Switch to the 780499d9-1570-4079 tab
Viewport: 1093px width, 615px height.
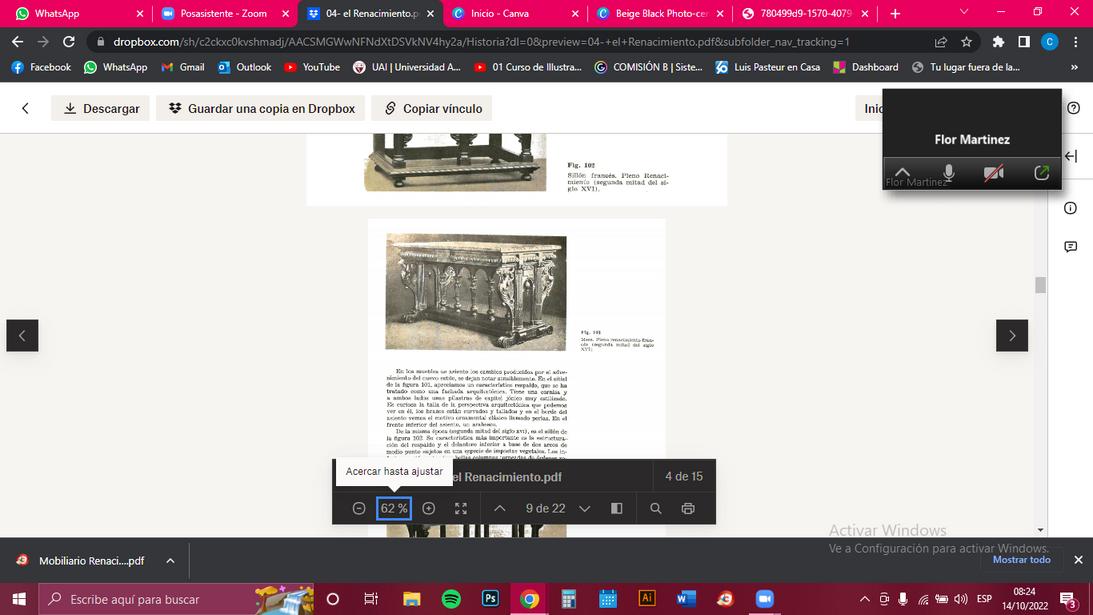tap(806, 13)
